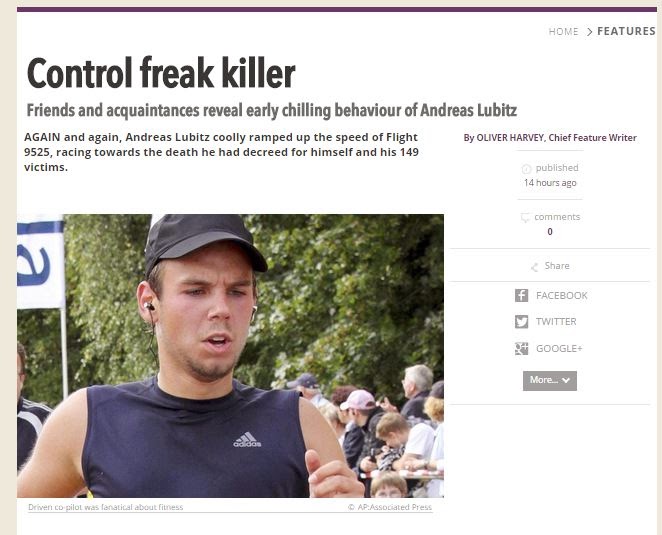The width and height of the screenshot is (662, 535).
Task: Open the FEATURES section link
Action: point(626,31)
